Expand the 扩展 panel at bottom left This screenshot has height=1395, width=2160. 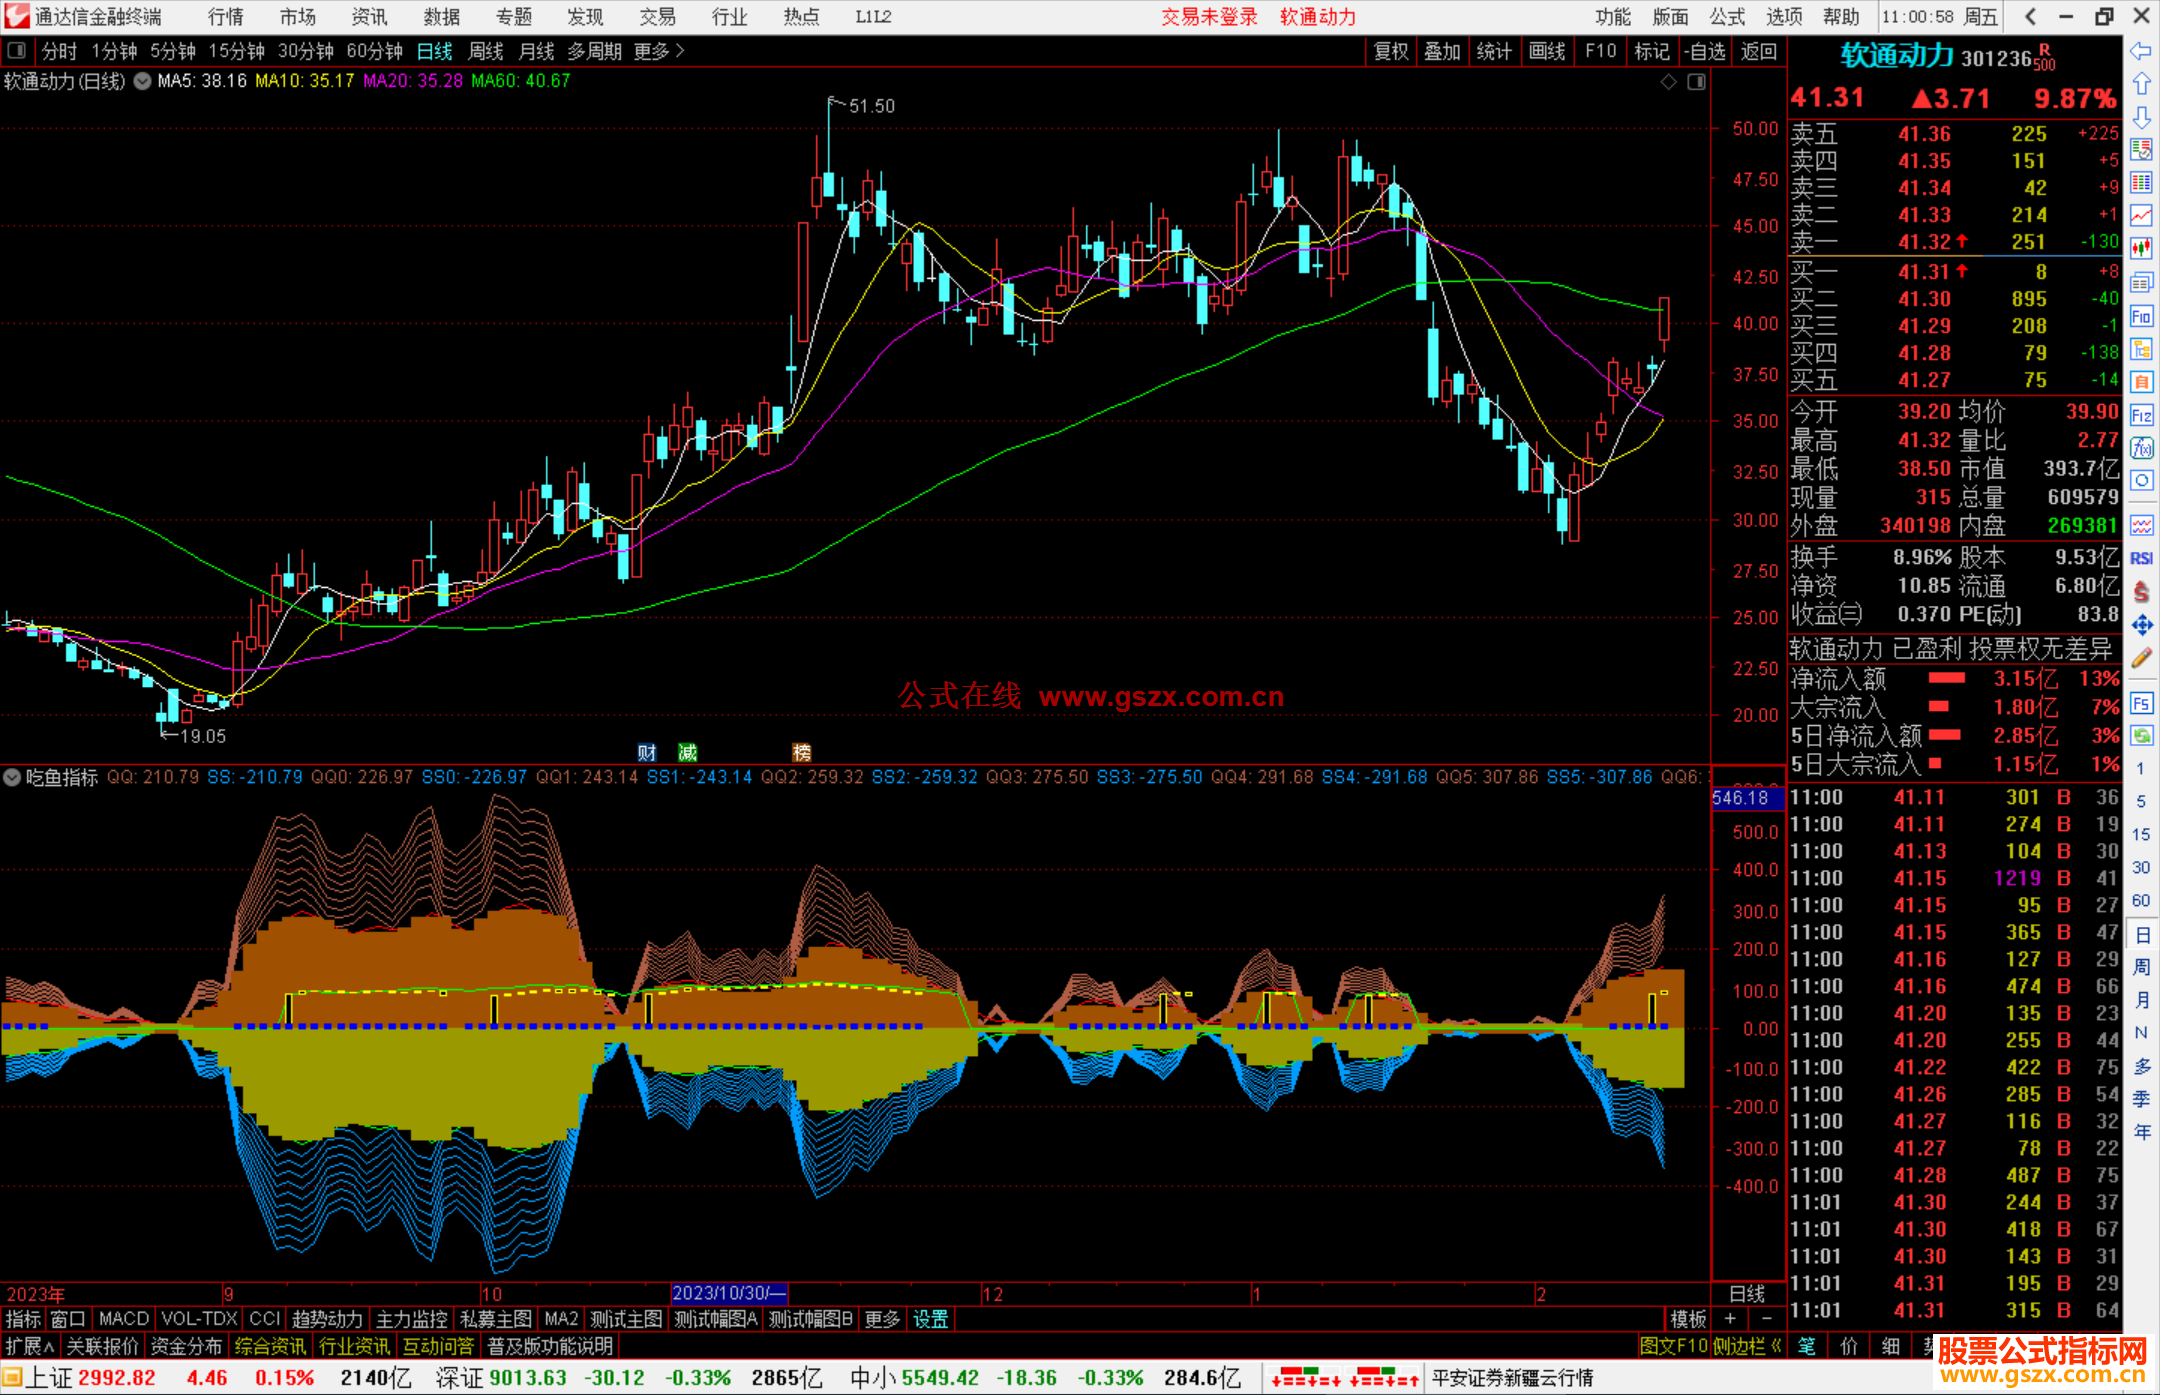(28, 1346)
